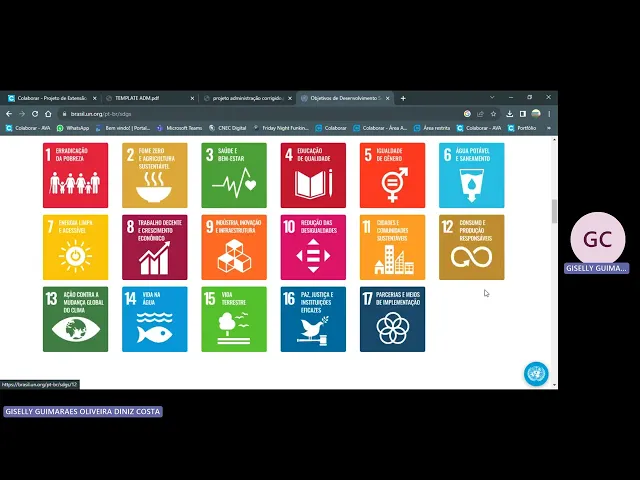The image size is (640, 480).
Task: Open SDG 13 Ação Contra a Mudança do Clima tile
Action: tap(76, 319)
